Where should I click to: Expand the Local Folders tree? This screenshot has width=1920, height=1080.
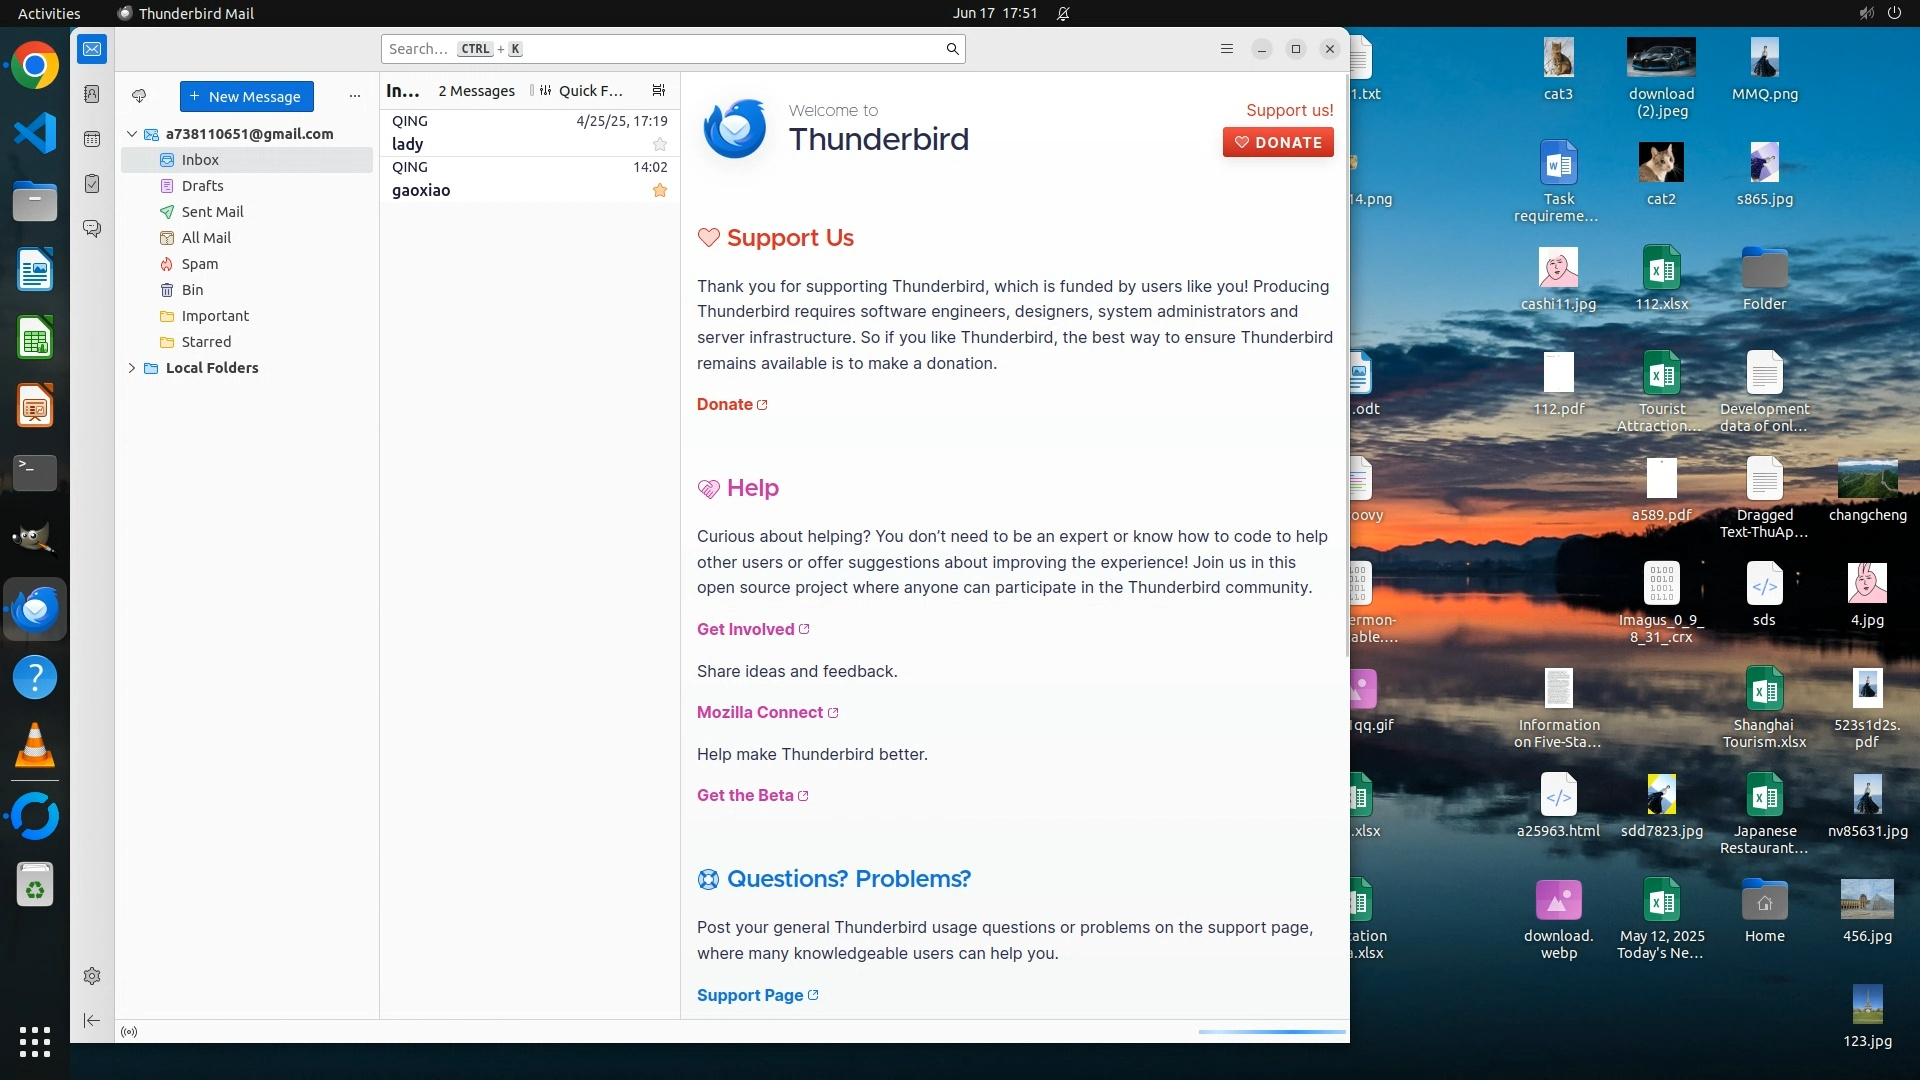coord(131,368)
